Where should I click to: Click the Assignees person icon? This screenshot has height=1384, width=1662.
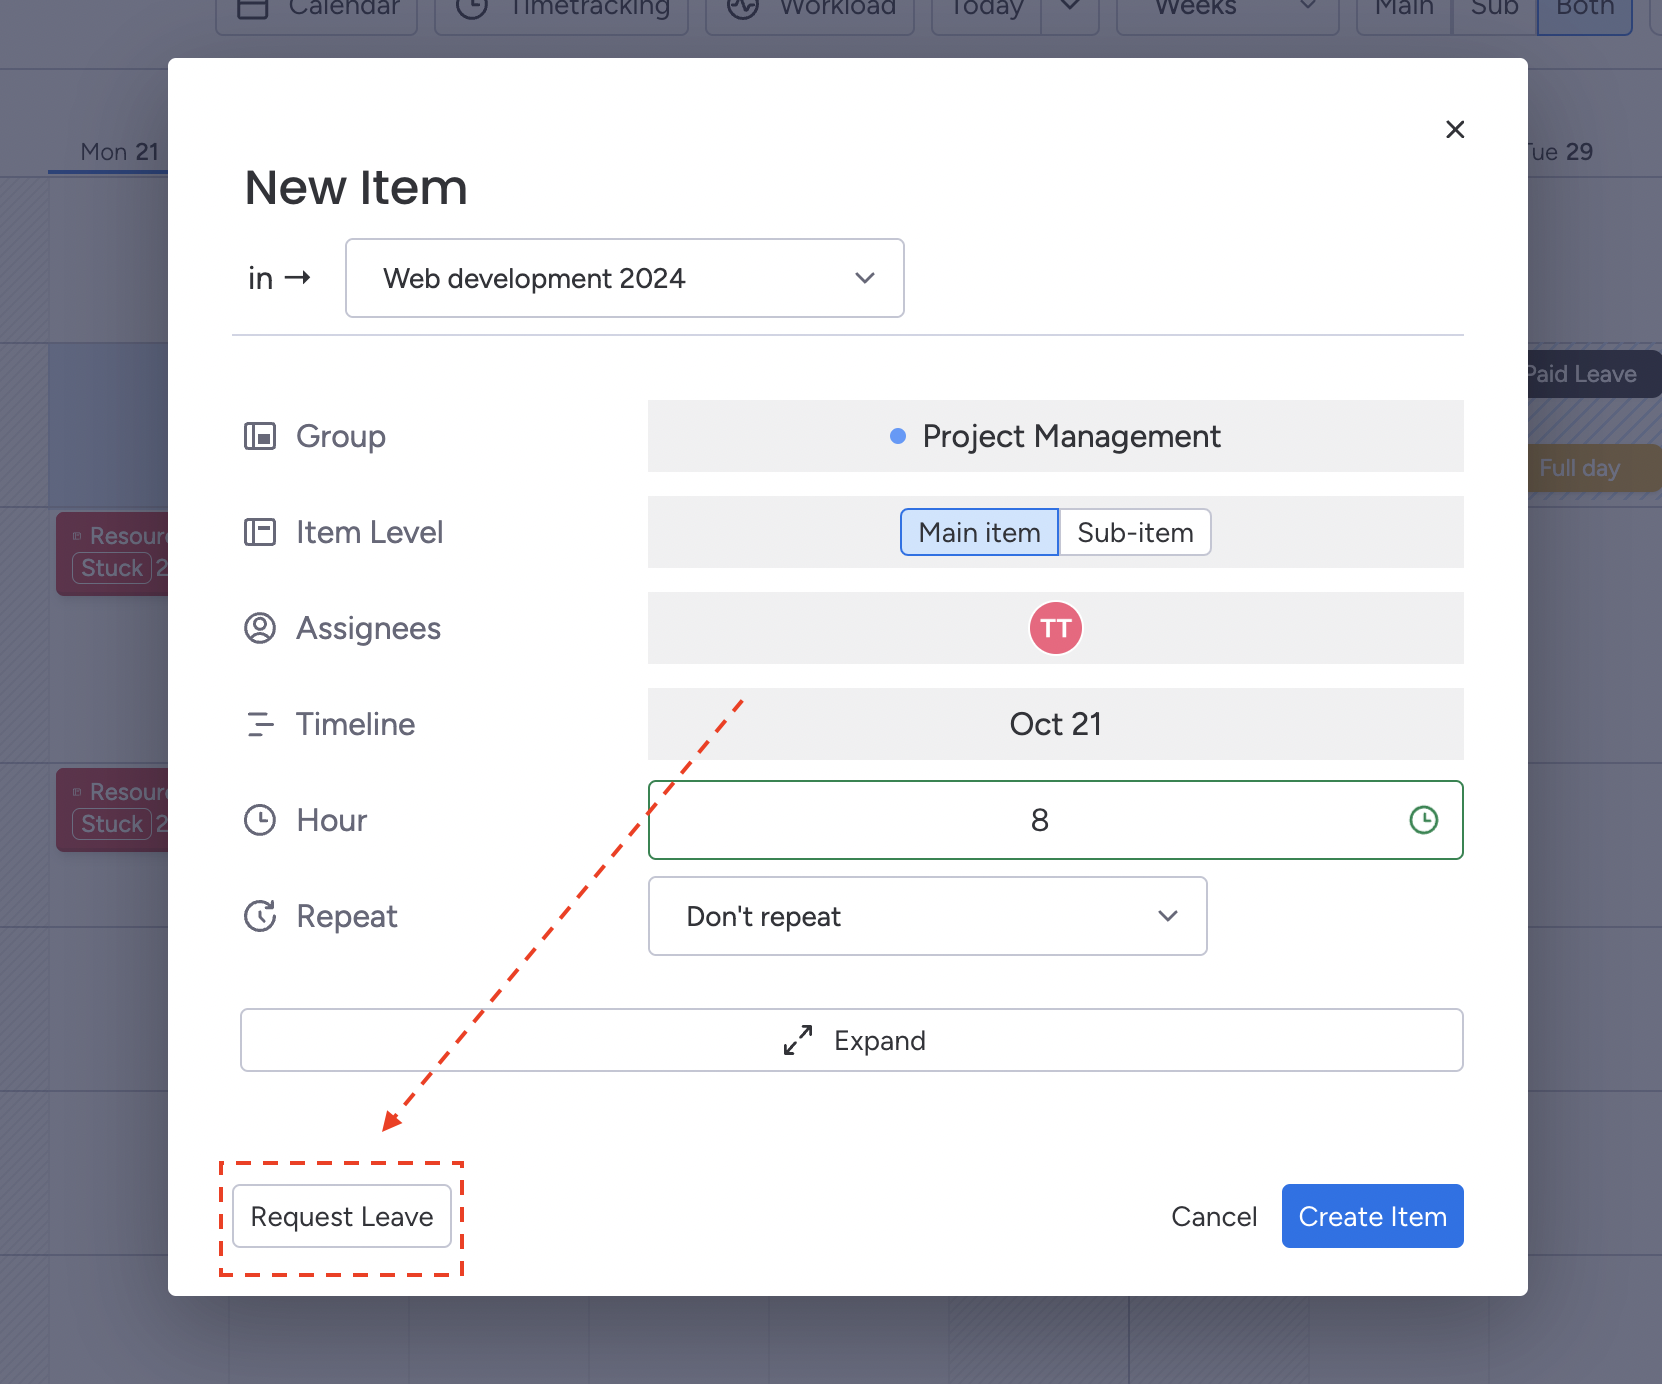[x=260, y=628]
